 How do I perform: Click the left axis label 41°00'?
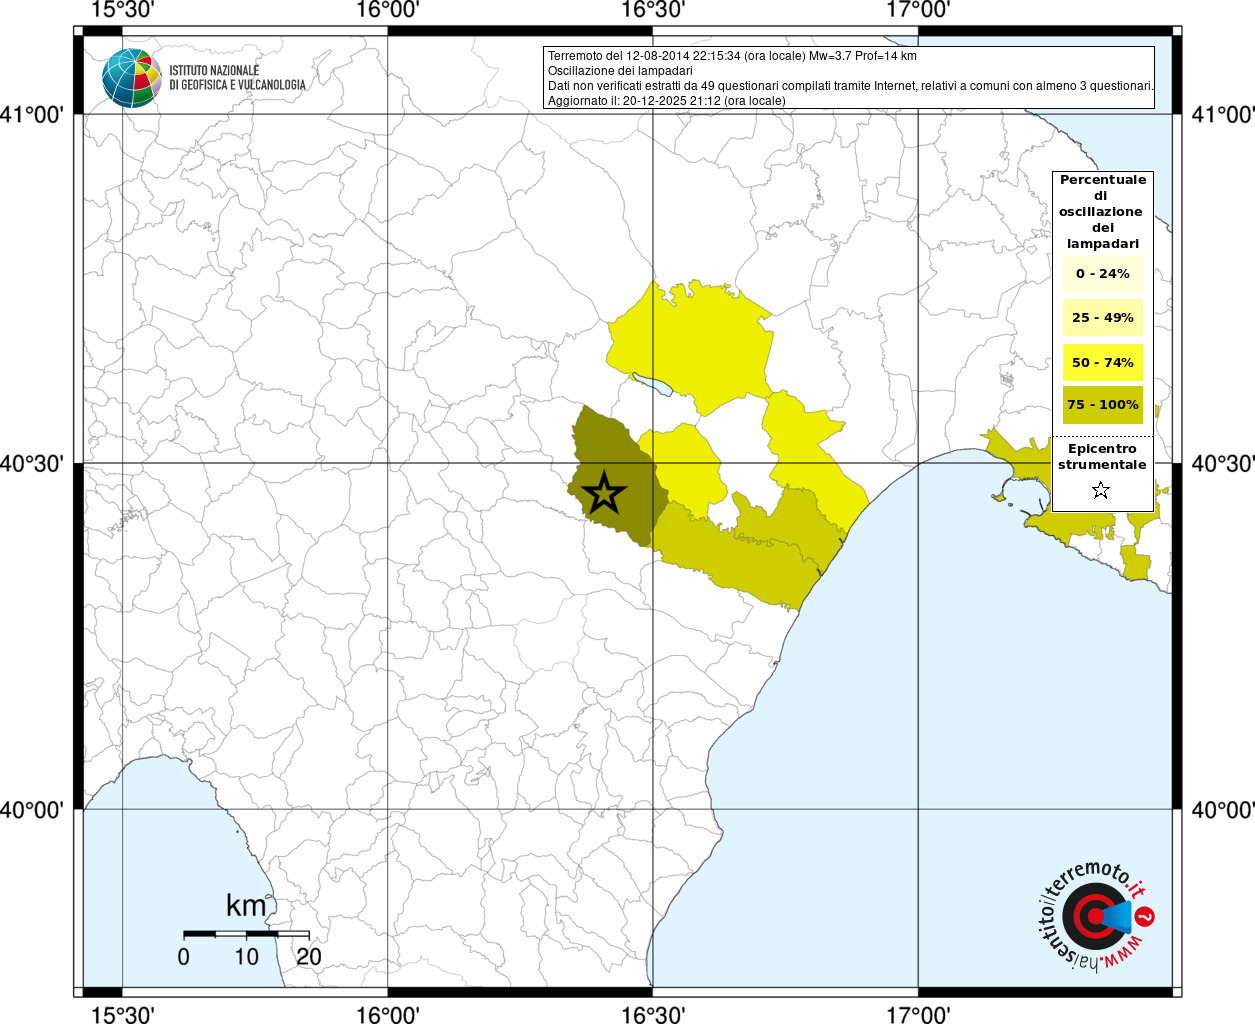(32, 114)
